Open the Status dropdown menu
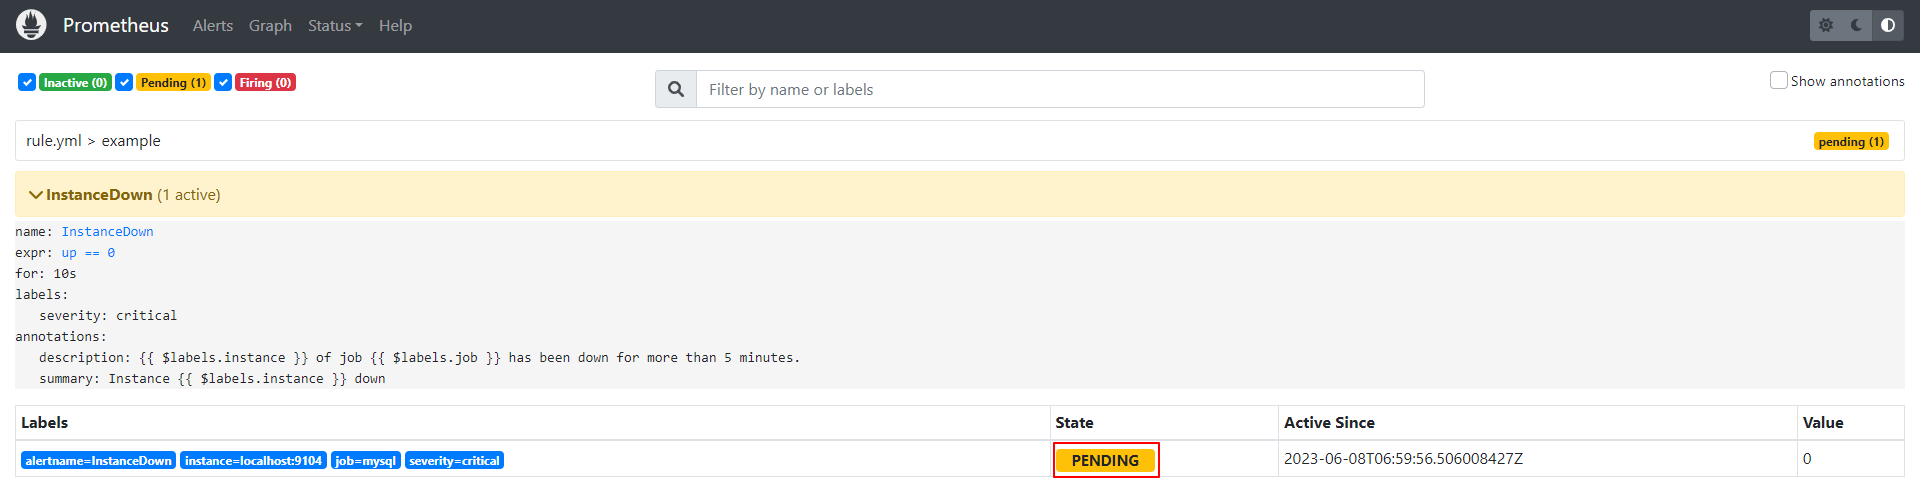 pyautogui.click(x=334, y=26)
